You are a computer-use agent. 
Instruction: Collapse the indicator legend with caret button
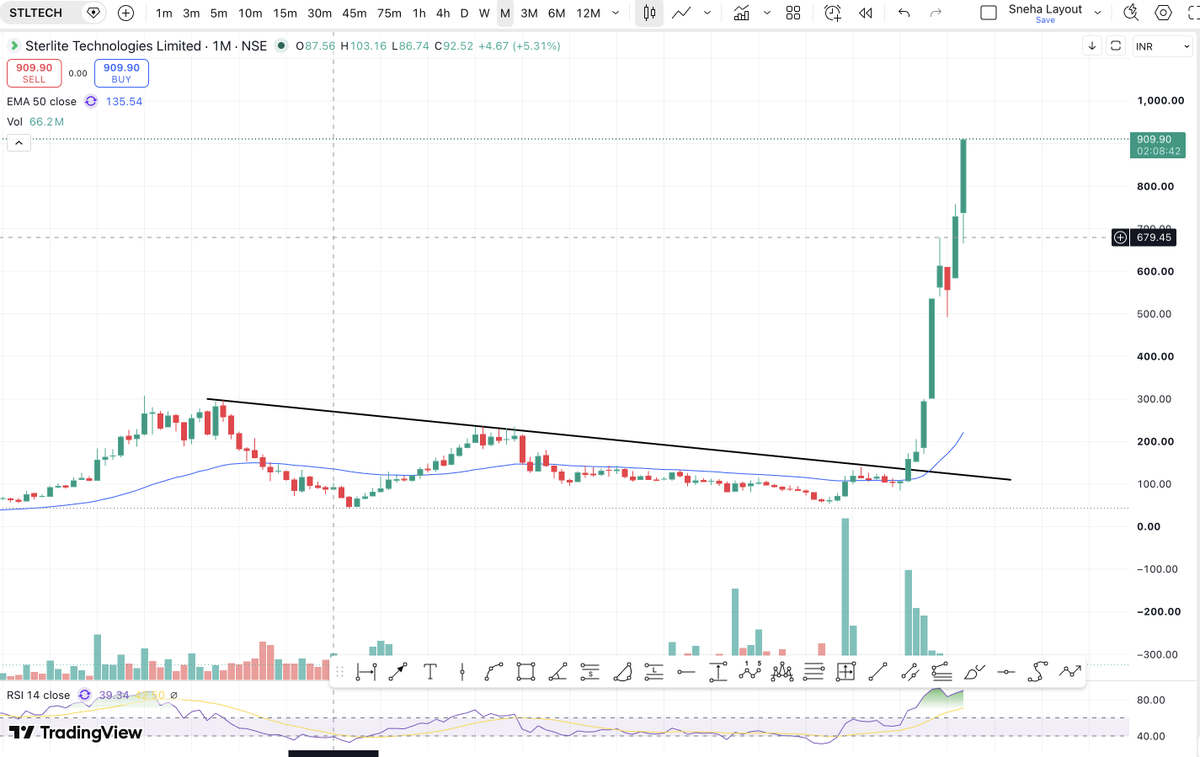tap(20, 143)
